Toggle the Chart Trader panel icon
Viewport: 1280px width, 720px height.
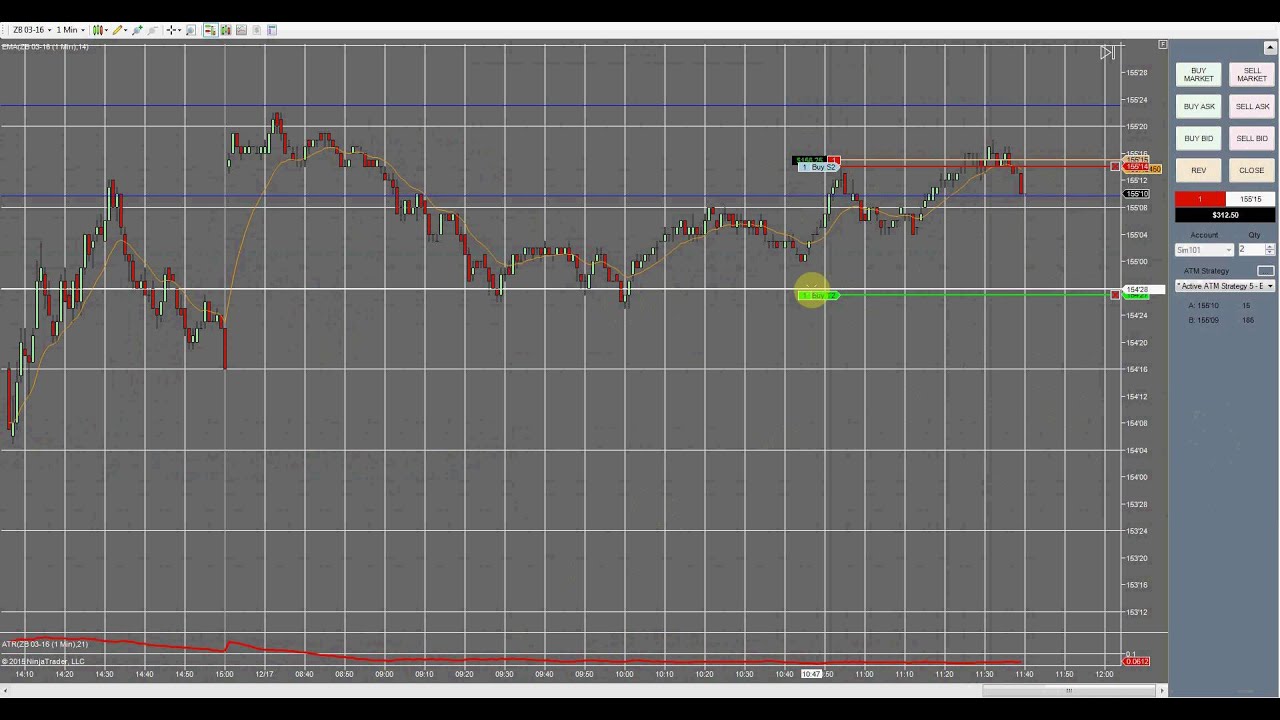(210, 30)
